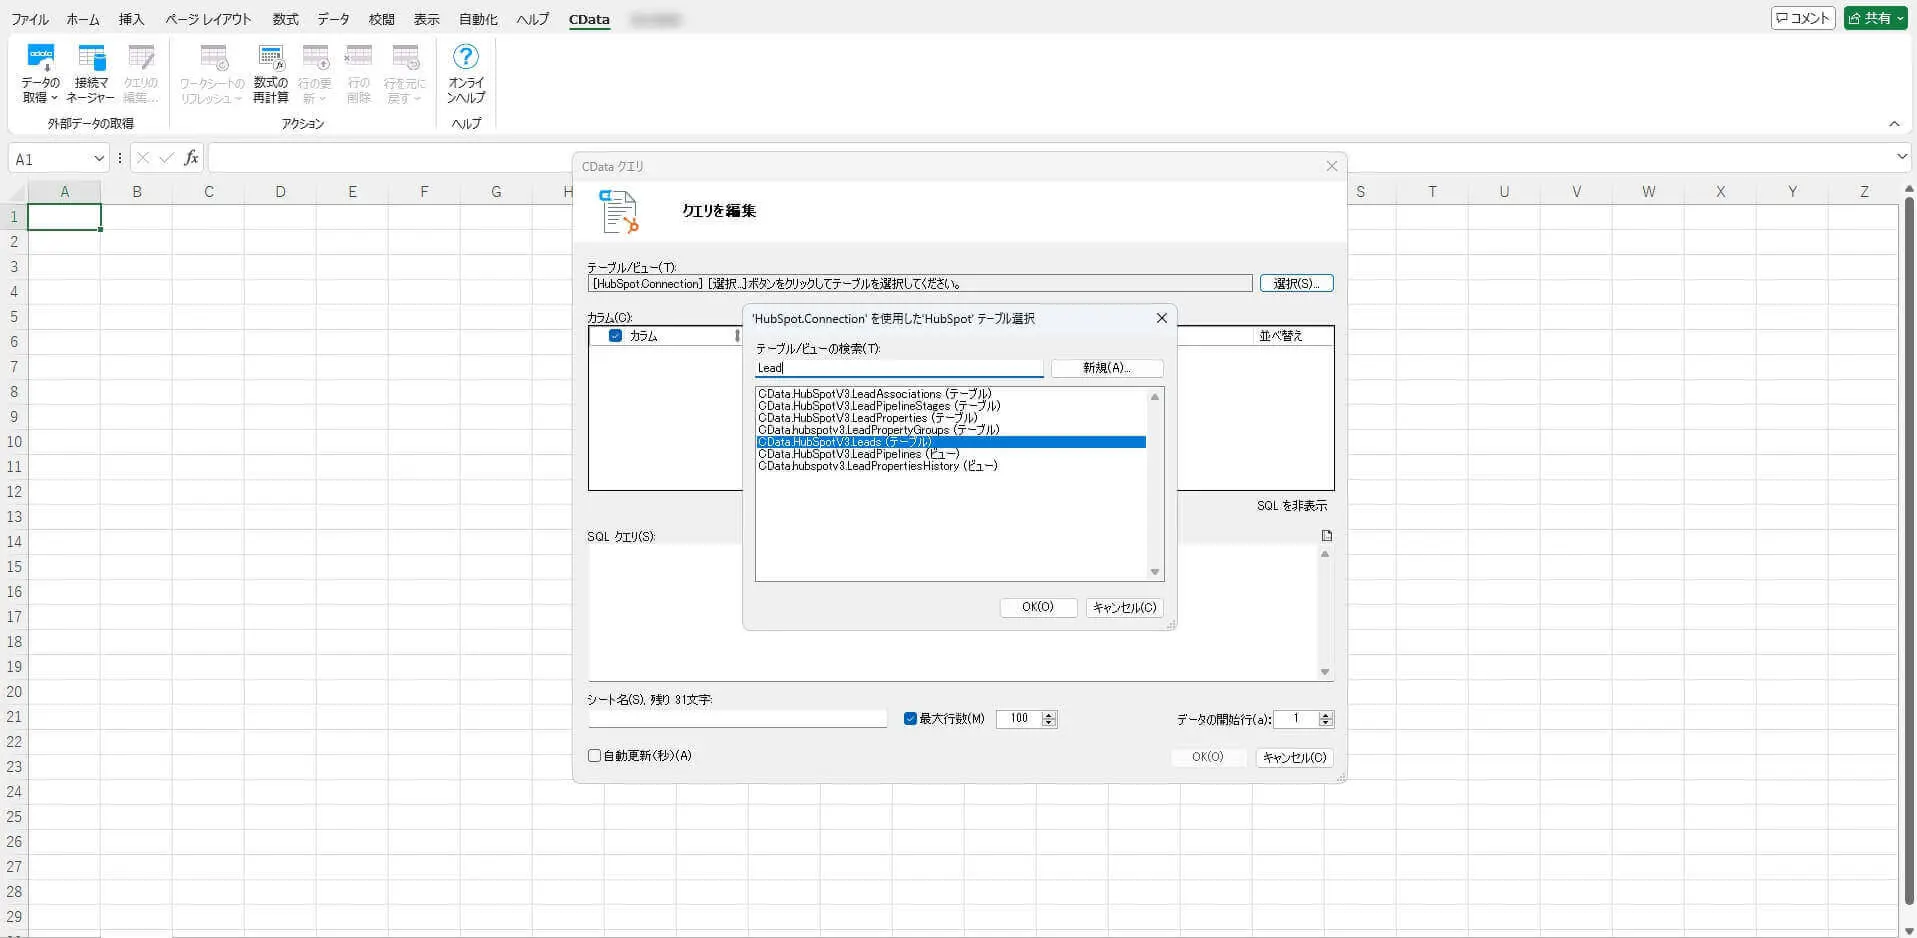Switch to the 自動化 ribbon tab
This screenshot has height=938, width=1917.
pos(478,19)
